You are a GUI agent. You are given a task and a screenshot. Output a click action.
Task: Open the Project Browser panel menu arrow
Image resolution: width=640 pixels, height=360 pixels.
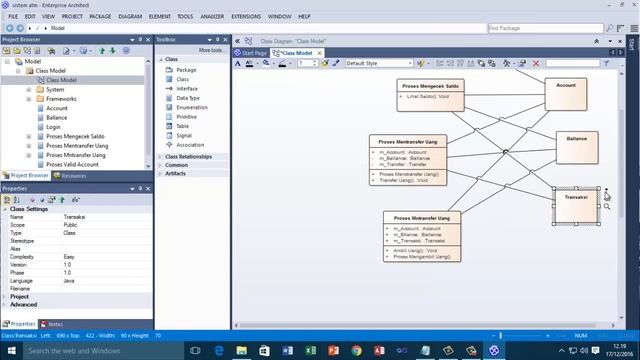tap(132, 40)
